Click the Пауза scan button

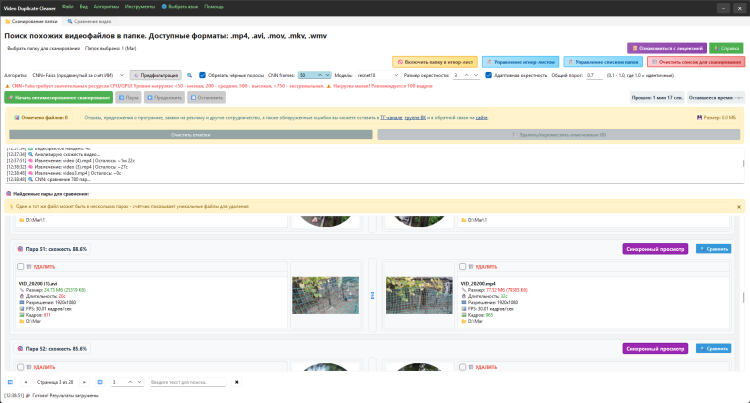pos(128,98)
